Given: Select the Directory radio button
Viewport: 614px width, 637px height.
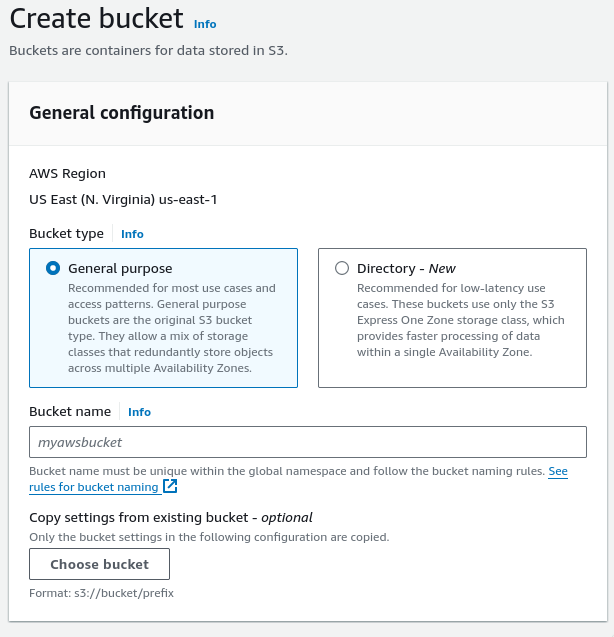Looking at the screenshot, I should pyautogui.click(x=342, y=269).
